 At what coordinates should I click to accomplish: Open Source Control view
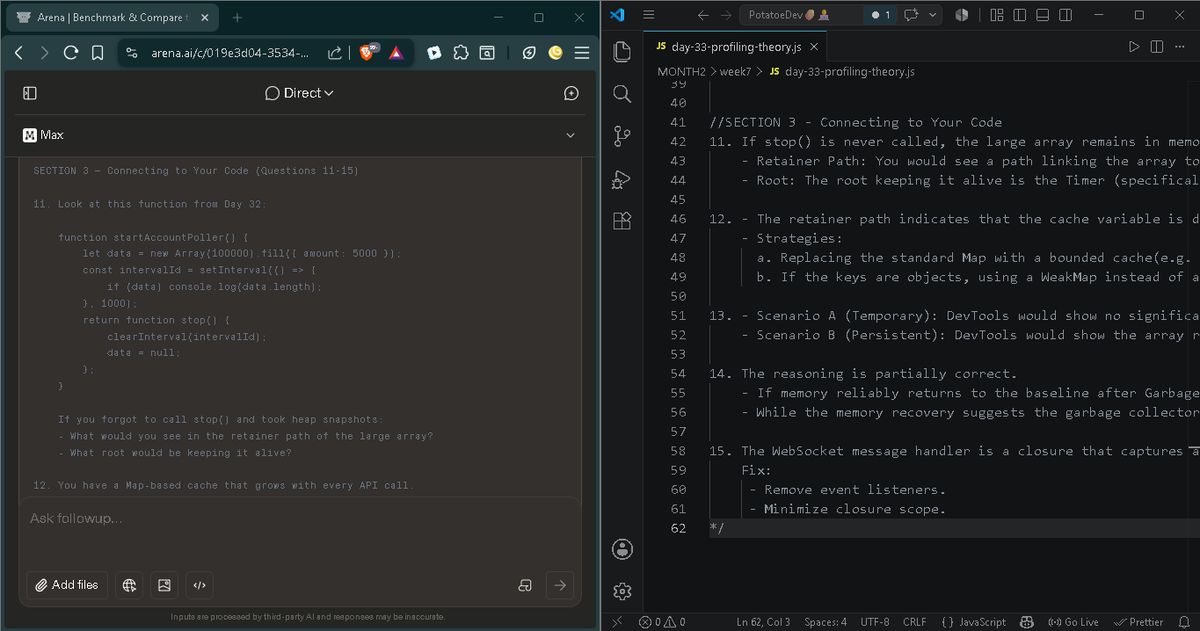click(x=621, y=136)
